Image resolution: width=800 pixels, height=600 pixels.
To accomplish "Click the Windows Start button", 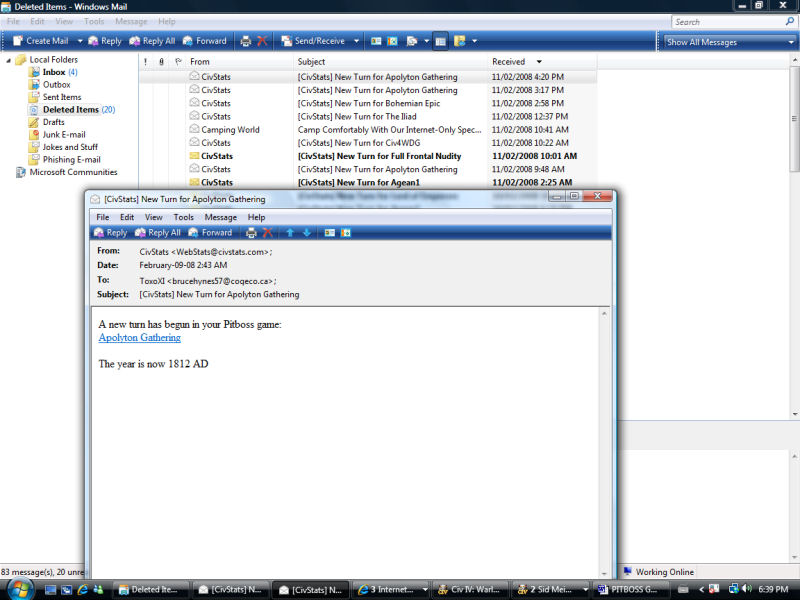I will (19, 588).
